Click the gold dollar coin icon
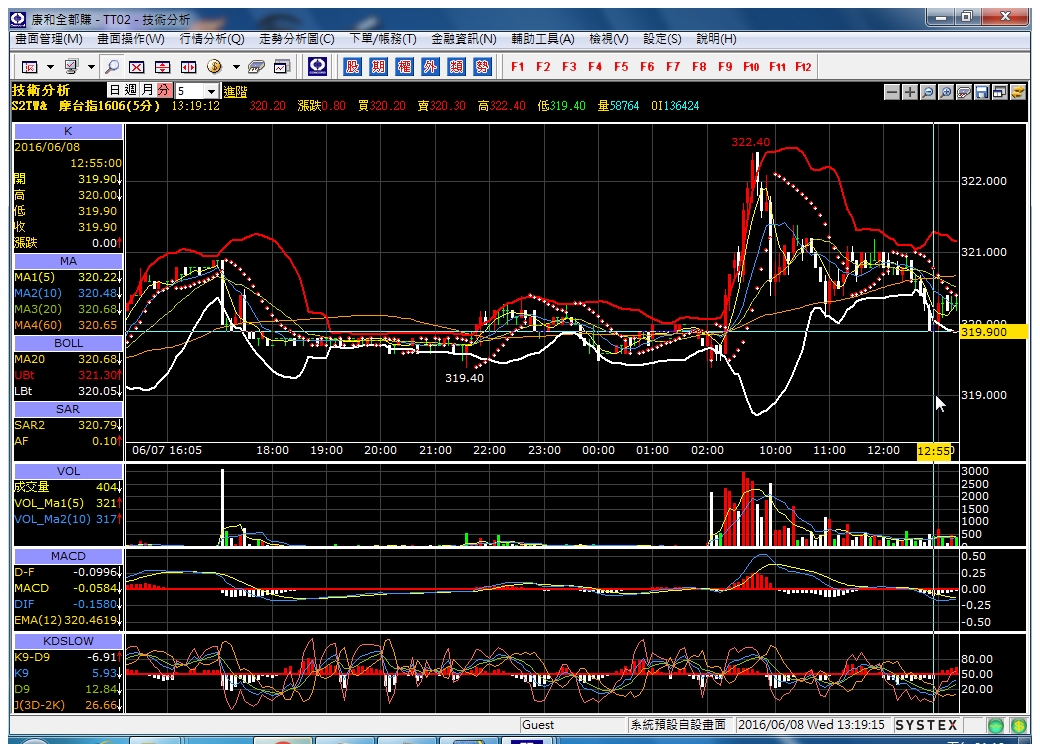Image resolution: width=1040 pixels, height=744 pixels. [214, 66]
